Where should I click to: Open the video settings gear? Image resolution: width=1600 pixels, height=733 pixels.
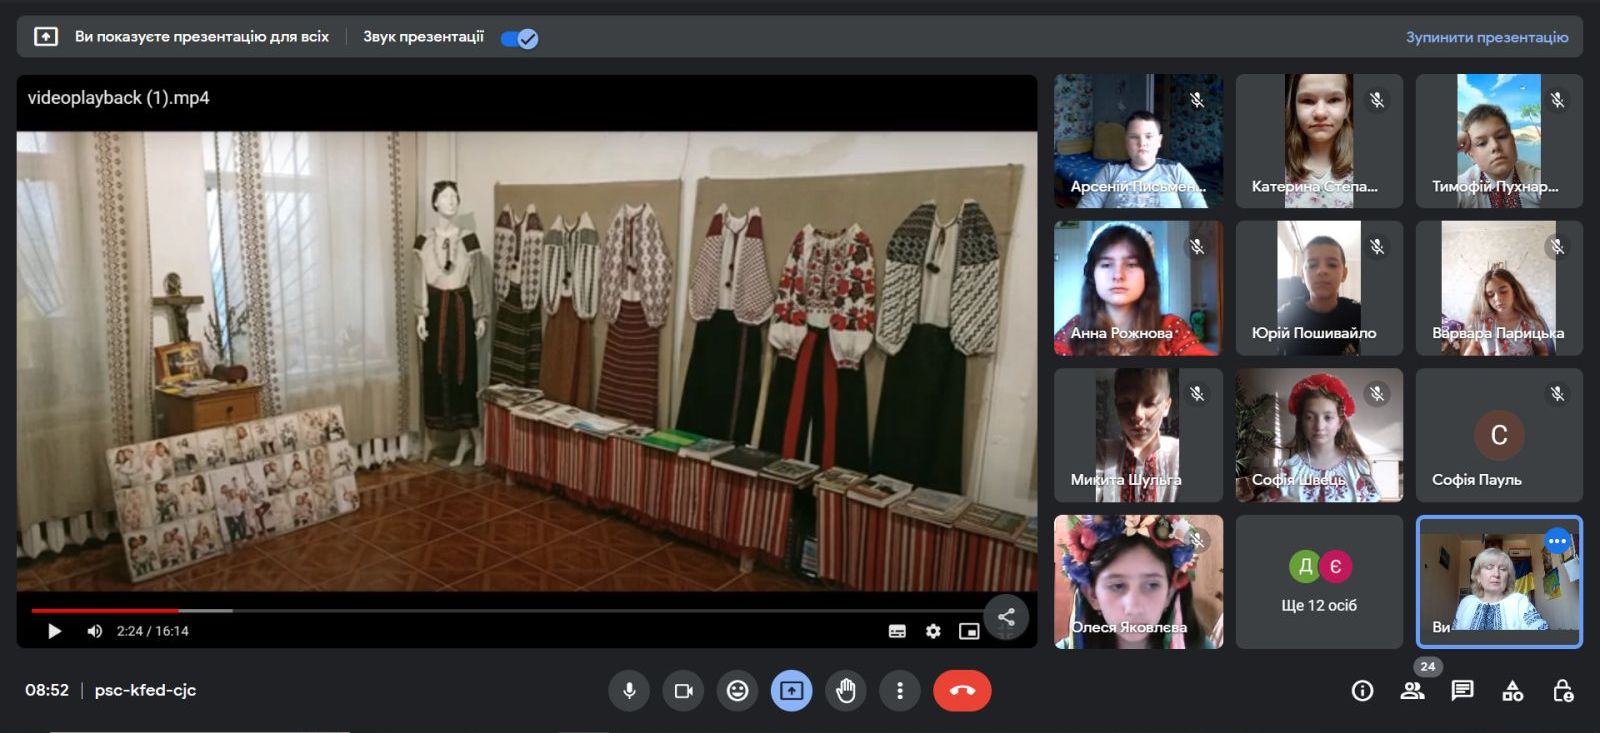point(933,631)
